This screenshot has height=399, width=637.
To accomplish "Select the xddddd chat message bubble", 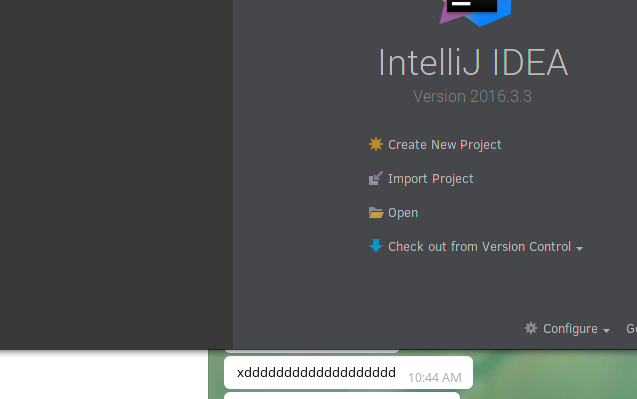I will tap(348, 372).
